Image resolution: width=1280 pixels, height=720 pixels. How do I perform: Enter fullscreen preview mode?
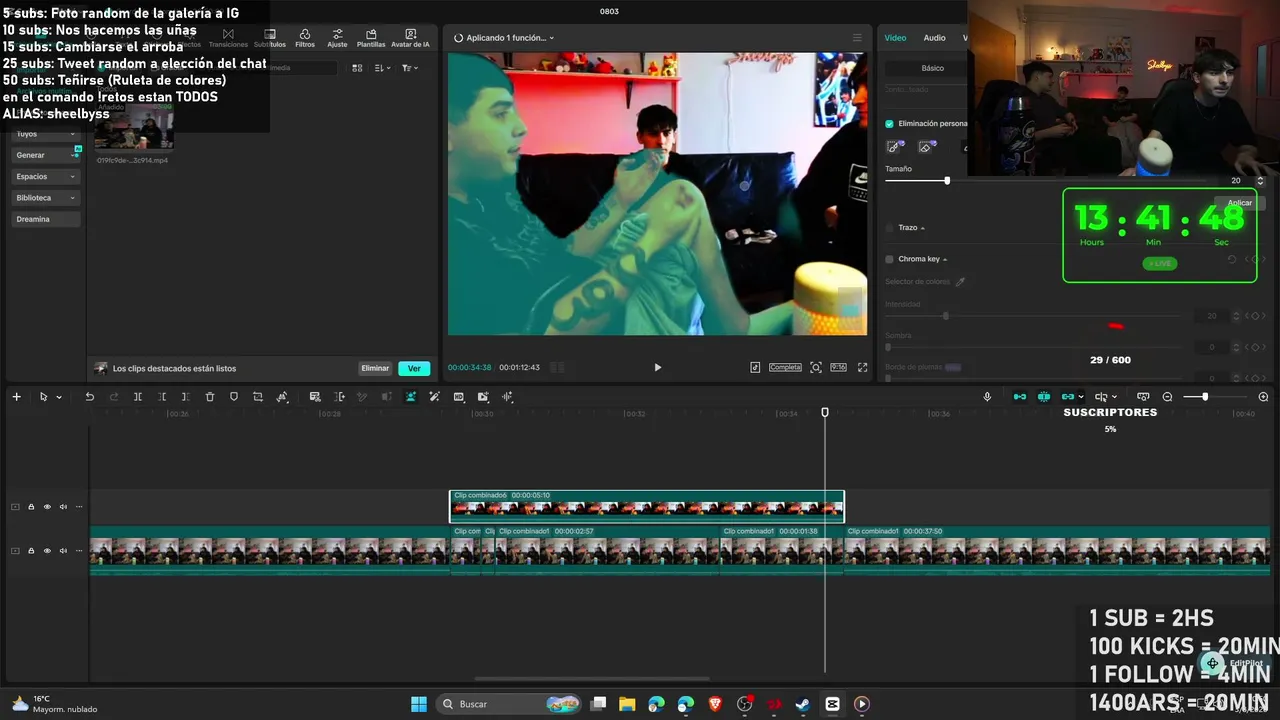coord(862,367)
